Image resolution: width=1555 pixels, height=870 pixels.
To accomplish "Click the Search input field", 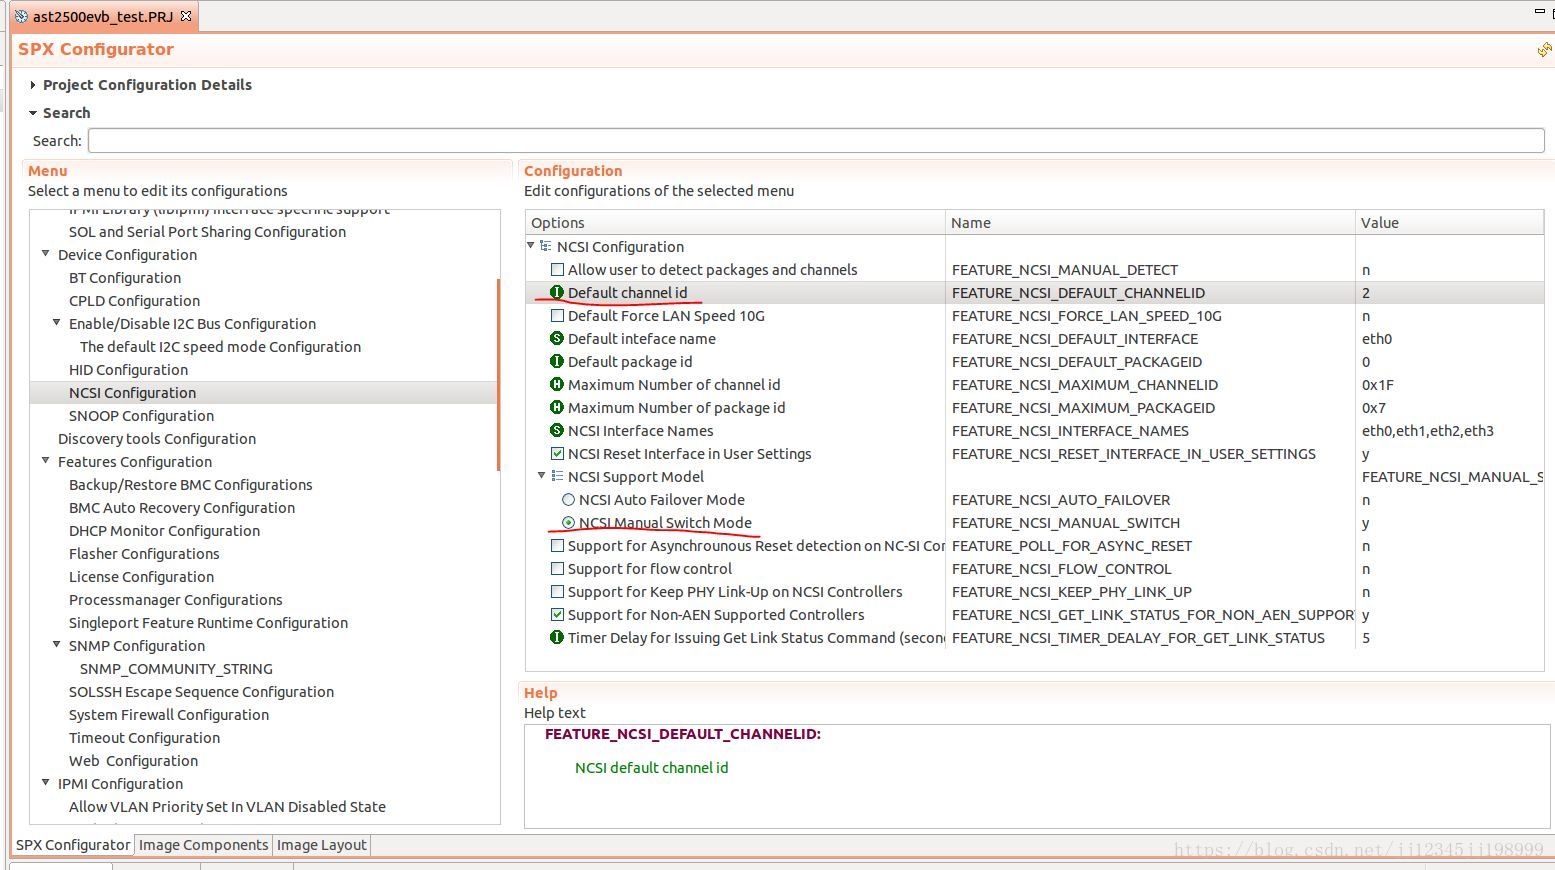I will point(816,141).
